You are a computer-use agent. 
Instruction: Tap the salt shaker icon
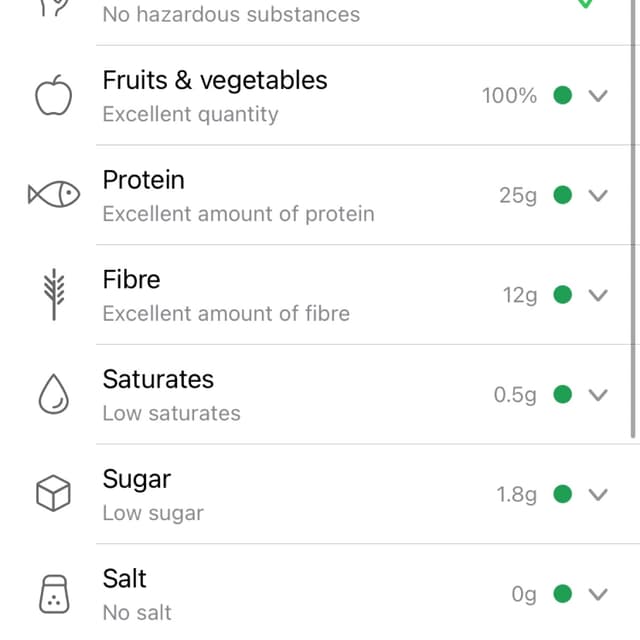(x=54, y=594)
